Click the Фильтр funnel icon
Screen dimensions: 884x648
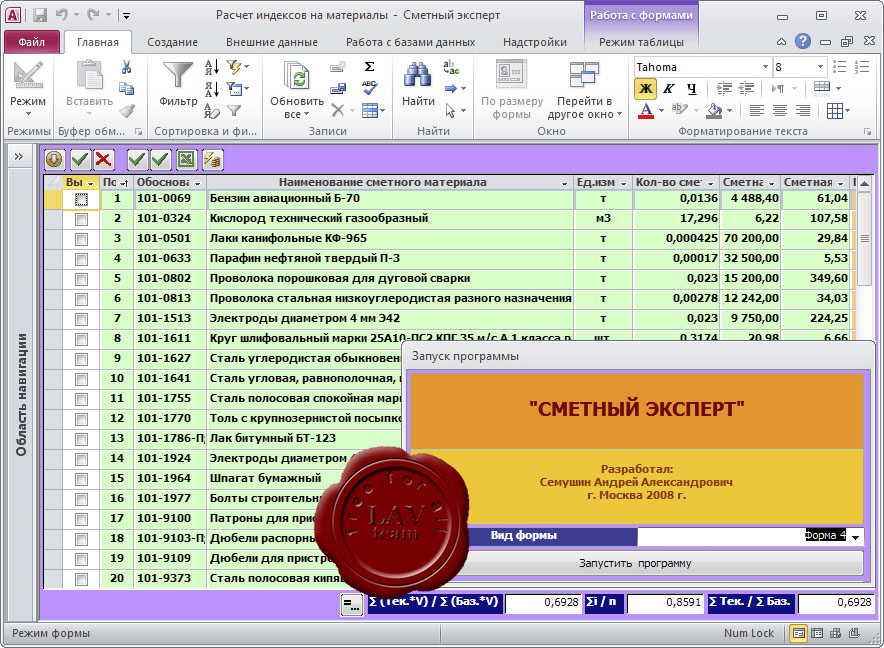178,75
